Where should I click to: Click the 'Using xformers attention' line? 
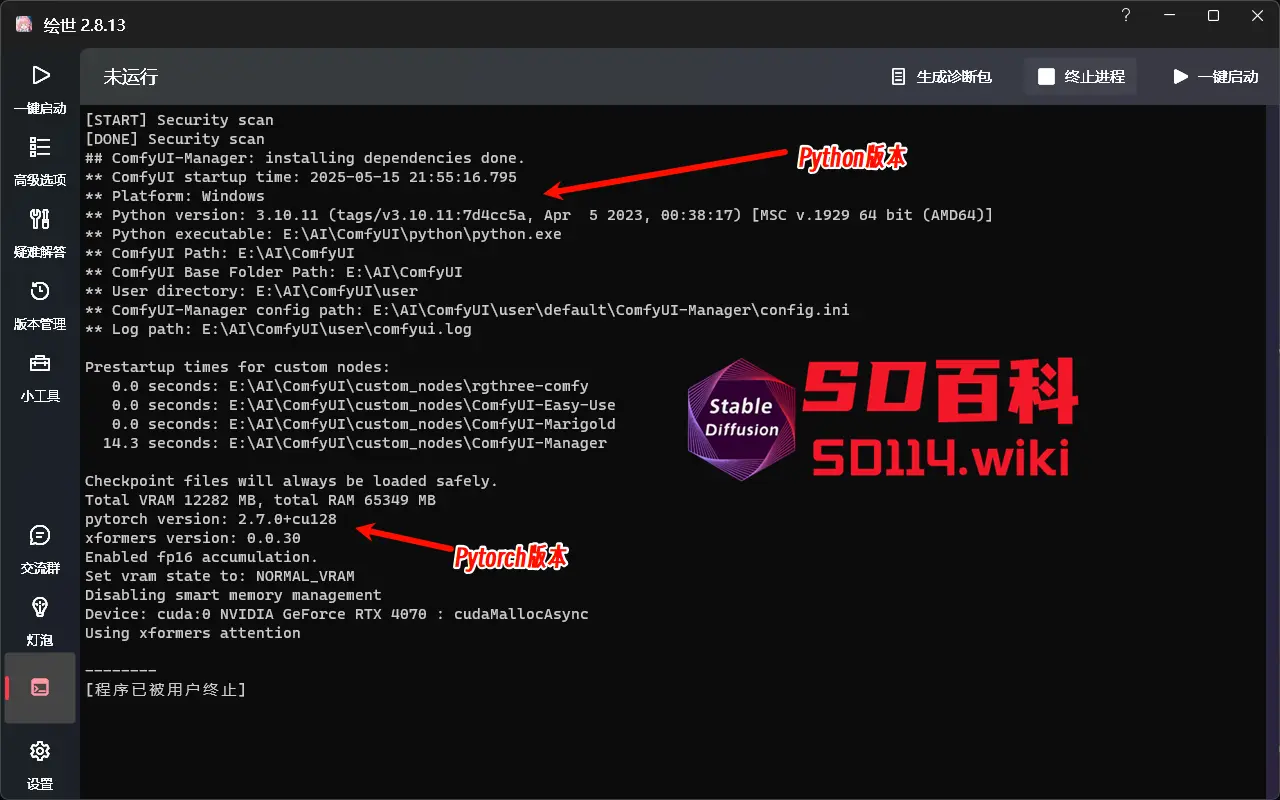click(193, 633)
